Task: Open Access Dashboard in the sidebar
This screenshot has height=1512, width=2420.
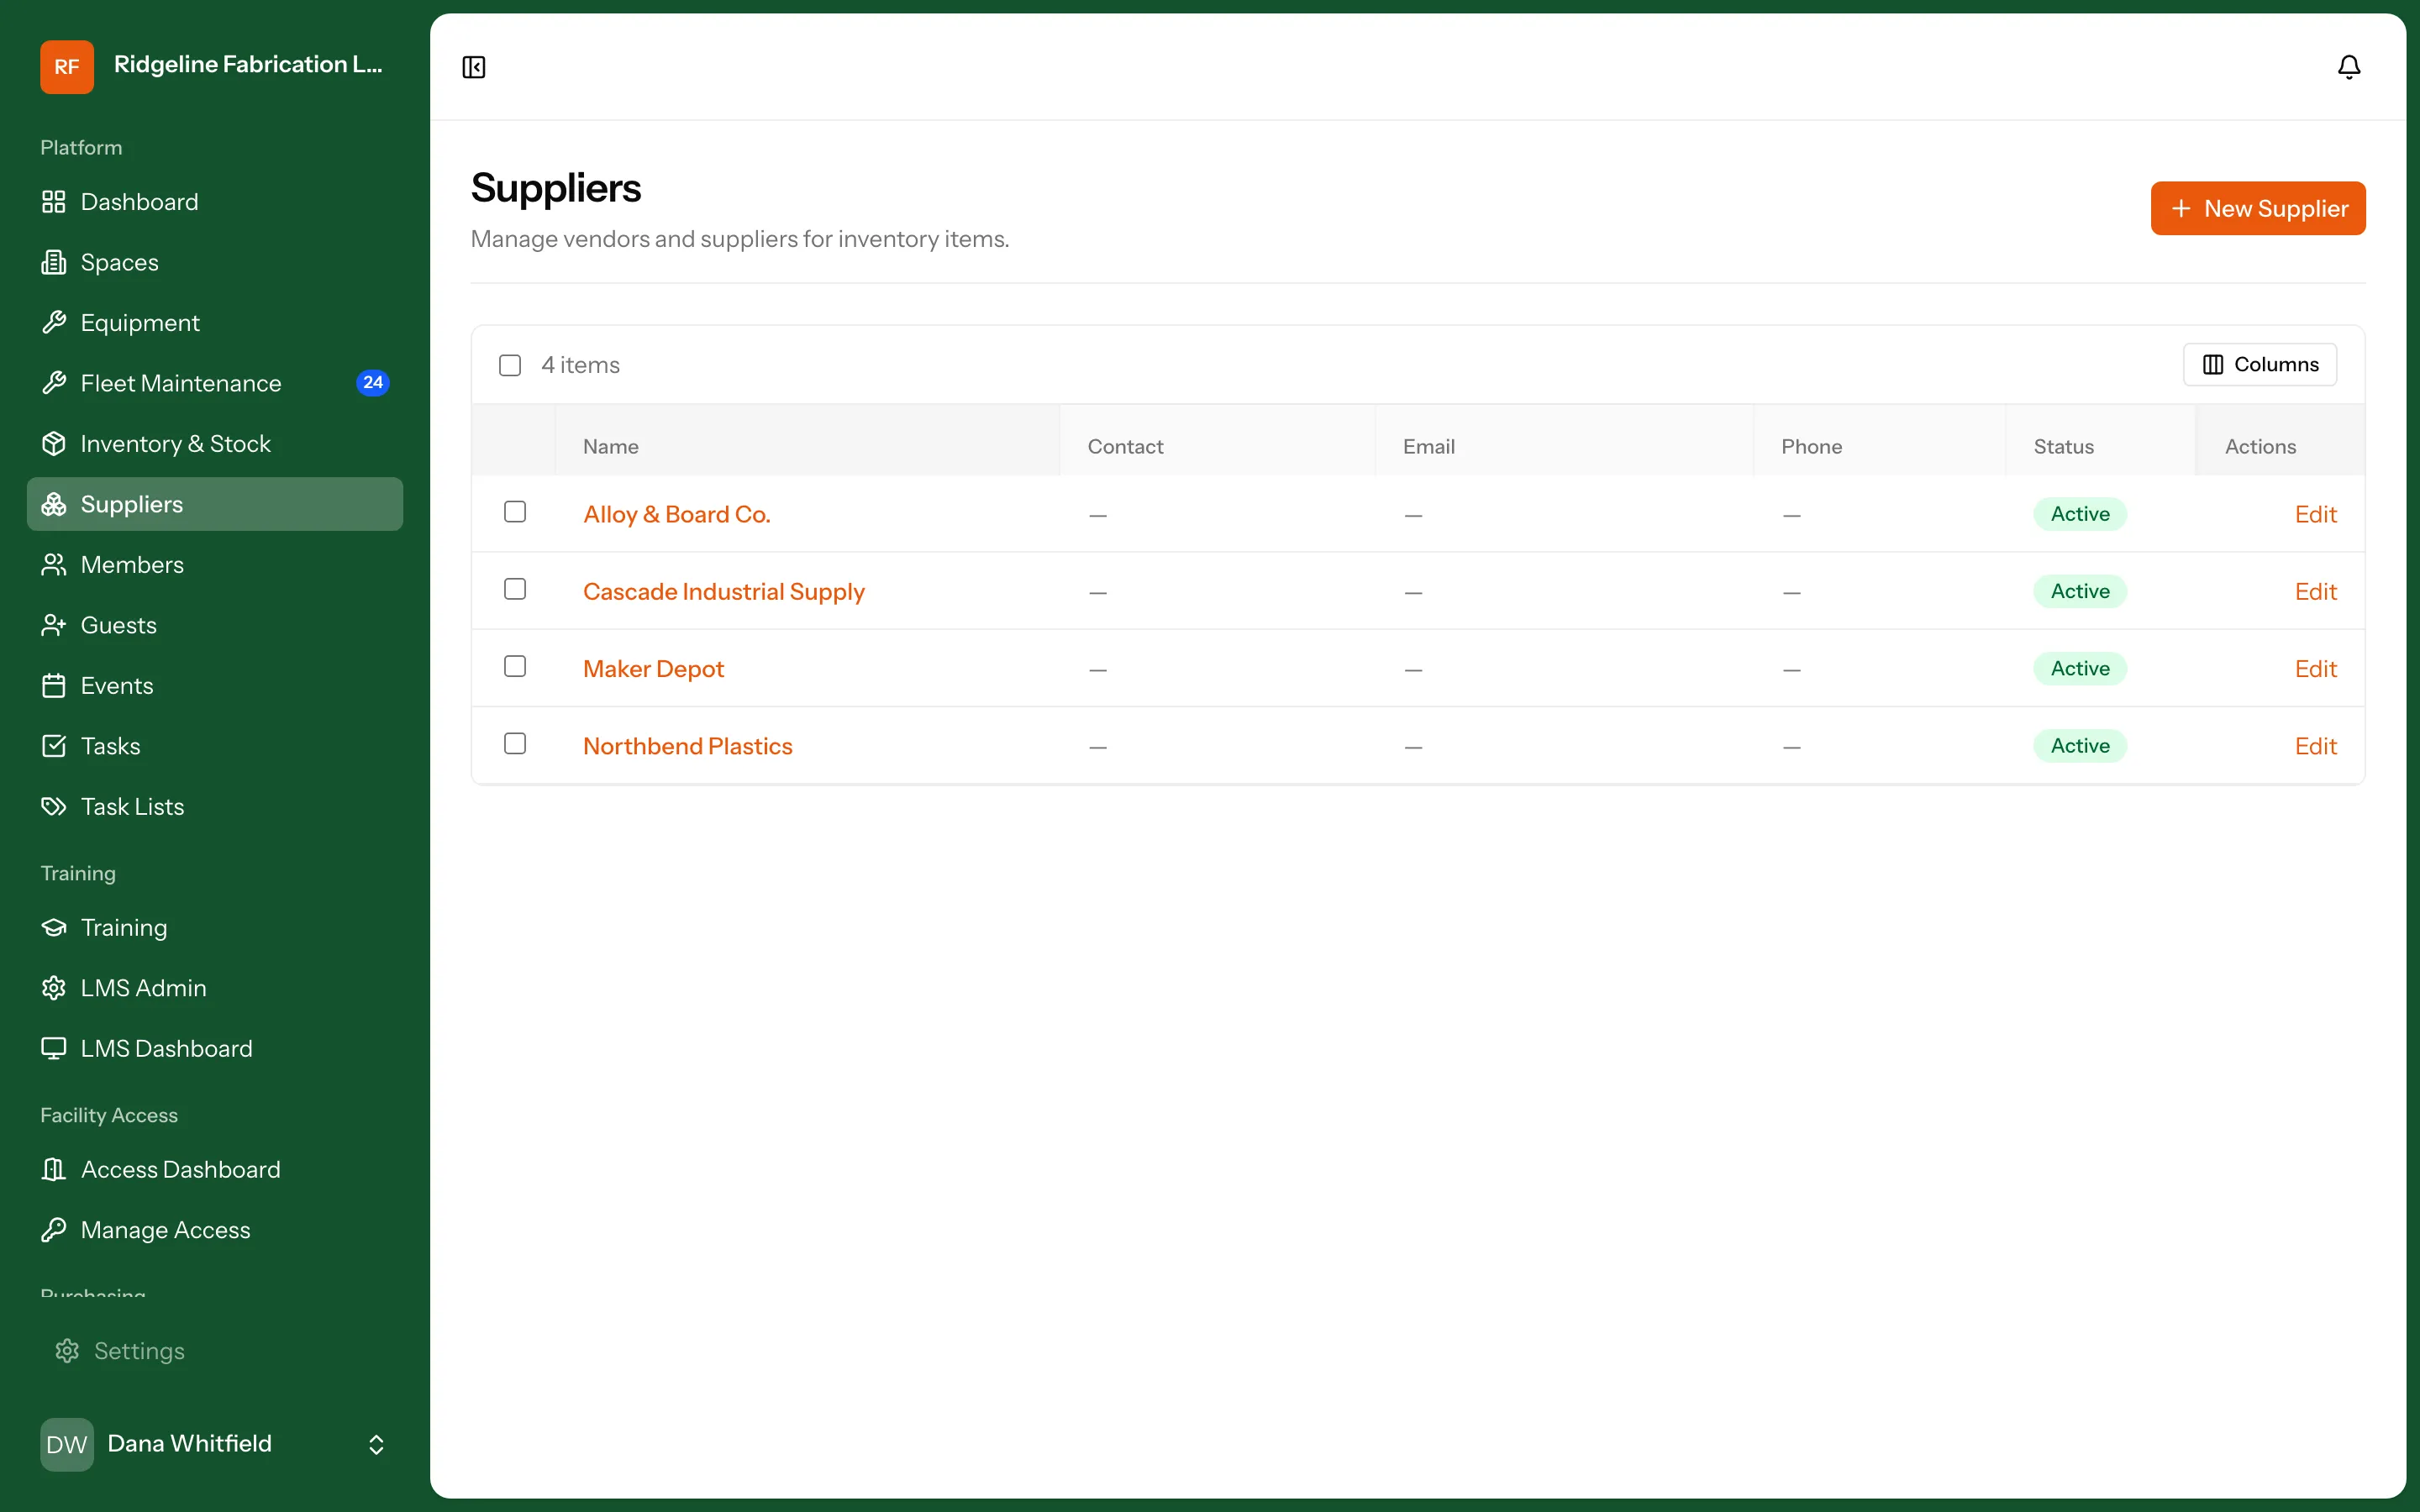Action: (215, 1170)
